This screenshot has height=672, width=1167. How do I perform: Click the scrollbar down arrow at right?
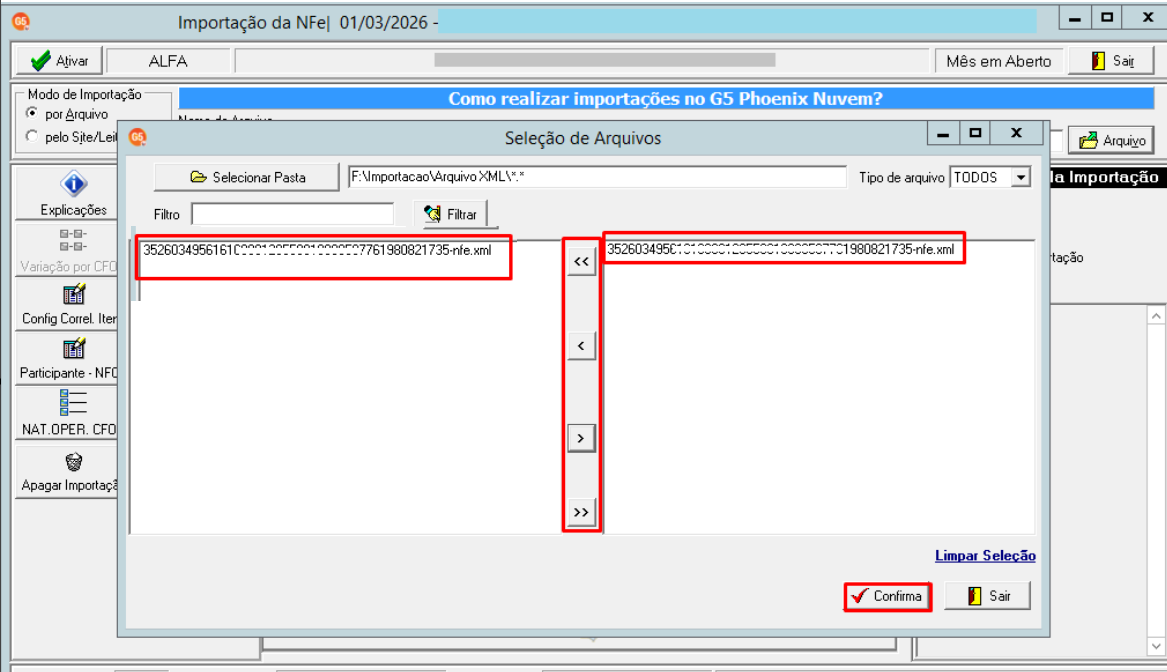[1156, 646]
